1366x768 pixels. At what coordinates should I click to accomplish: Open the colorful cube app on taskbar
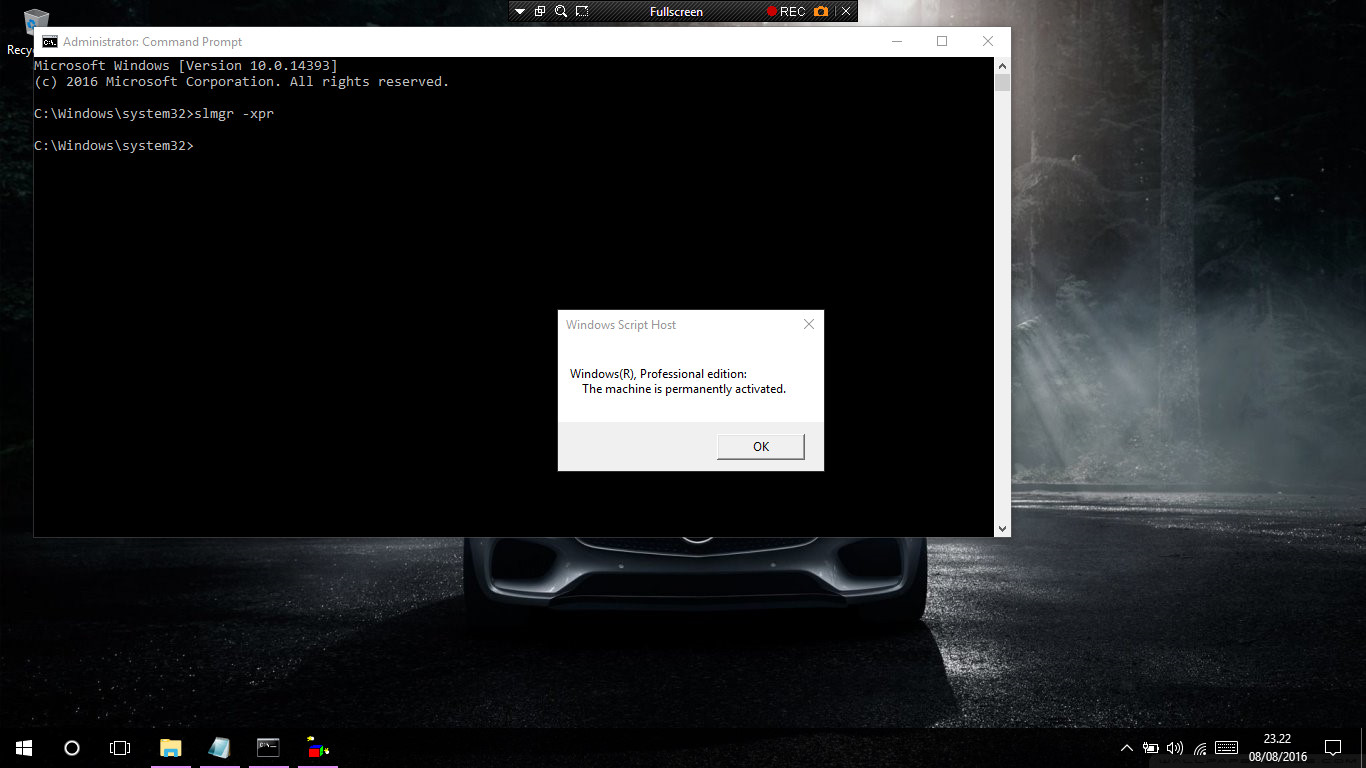317,747
